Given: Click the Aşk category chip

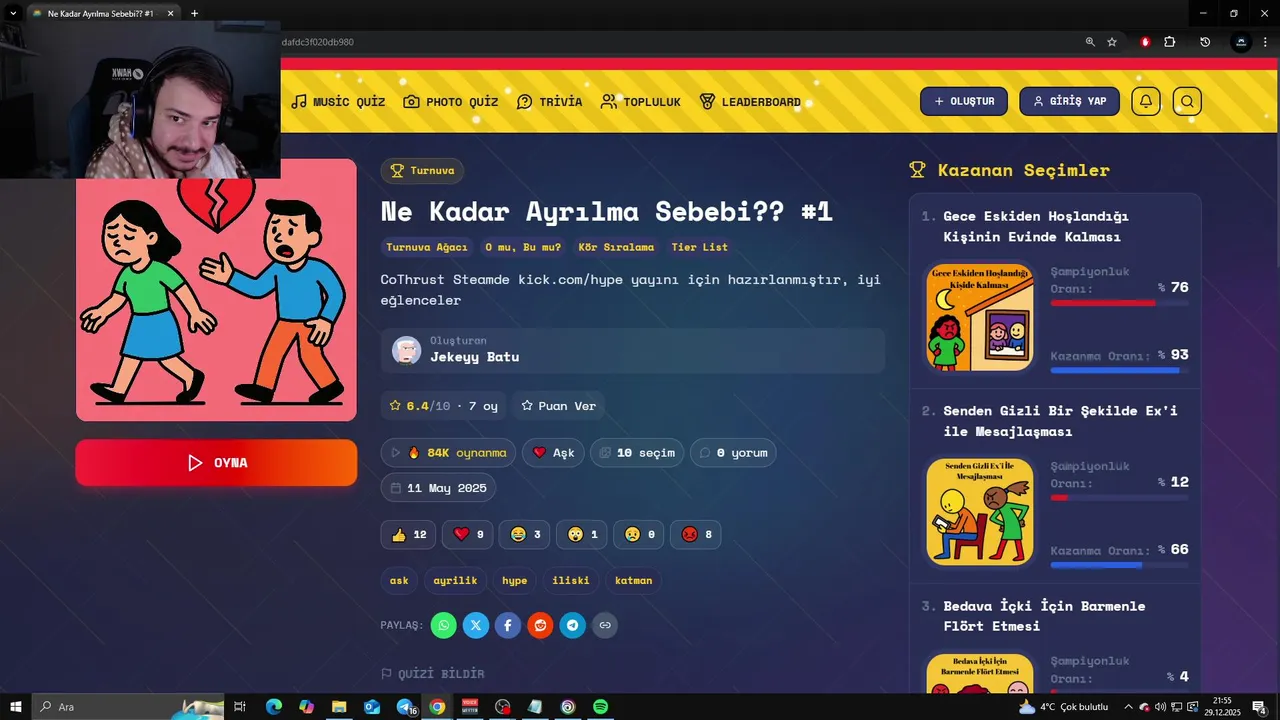Looking at the screenshot, I should click(553, 453).
